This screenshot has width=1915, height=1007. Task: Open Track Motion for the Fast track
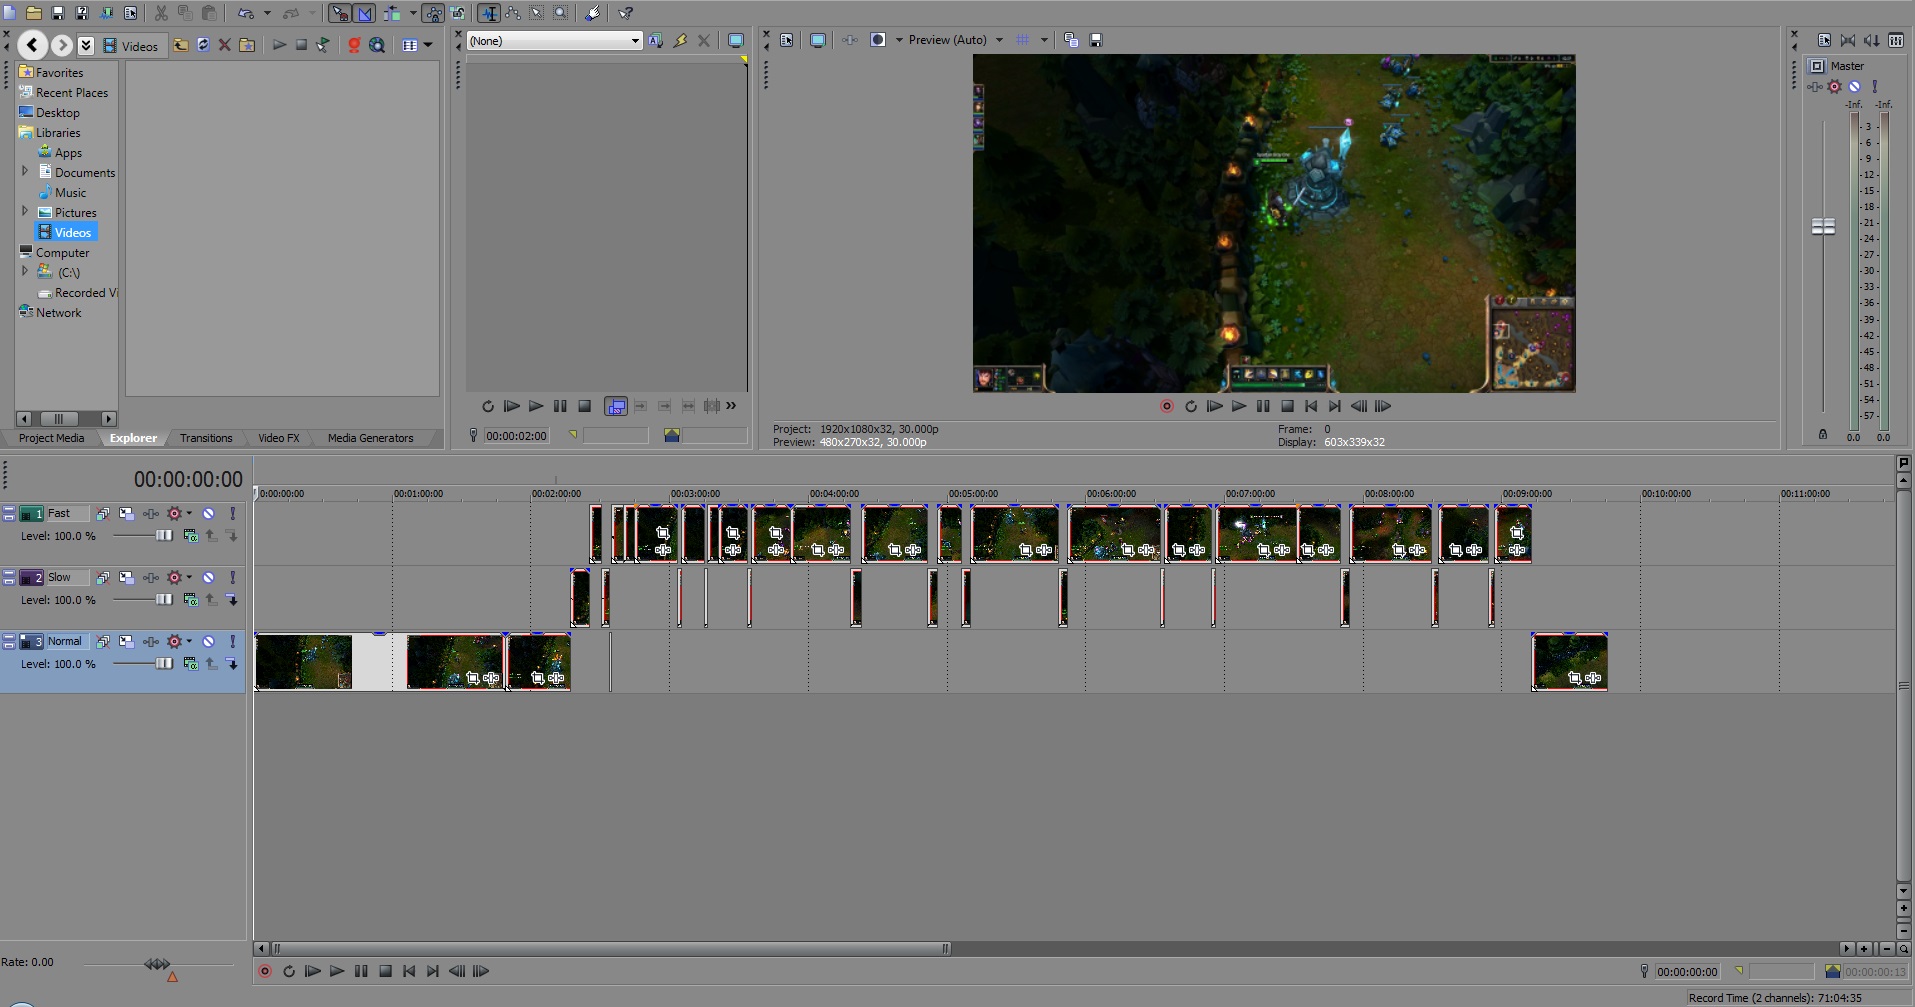126,513
